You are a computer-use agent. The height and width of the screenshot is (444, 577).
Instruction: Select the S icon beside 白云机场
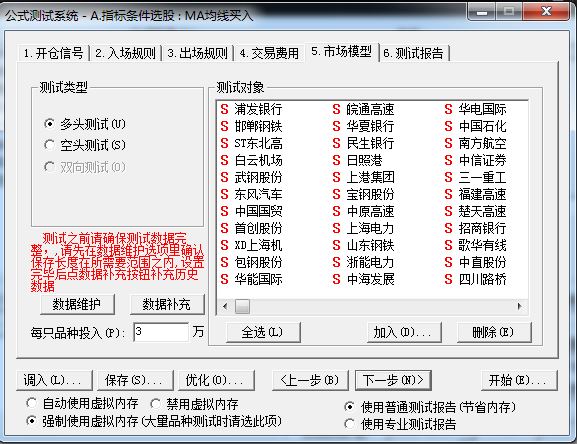click(x=224, y=160)
